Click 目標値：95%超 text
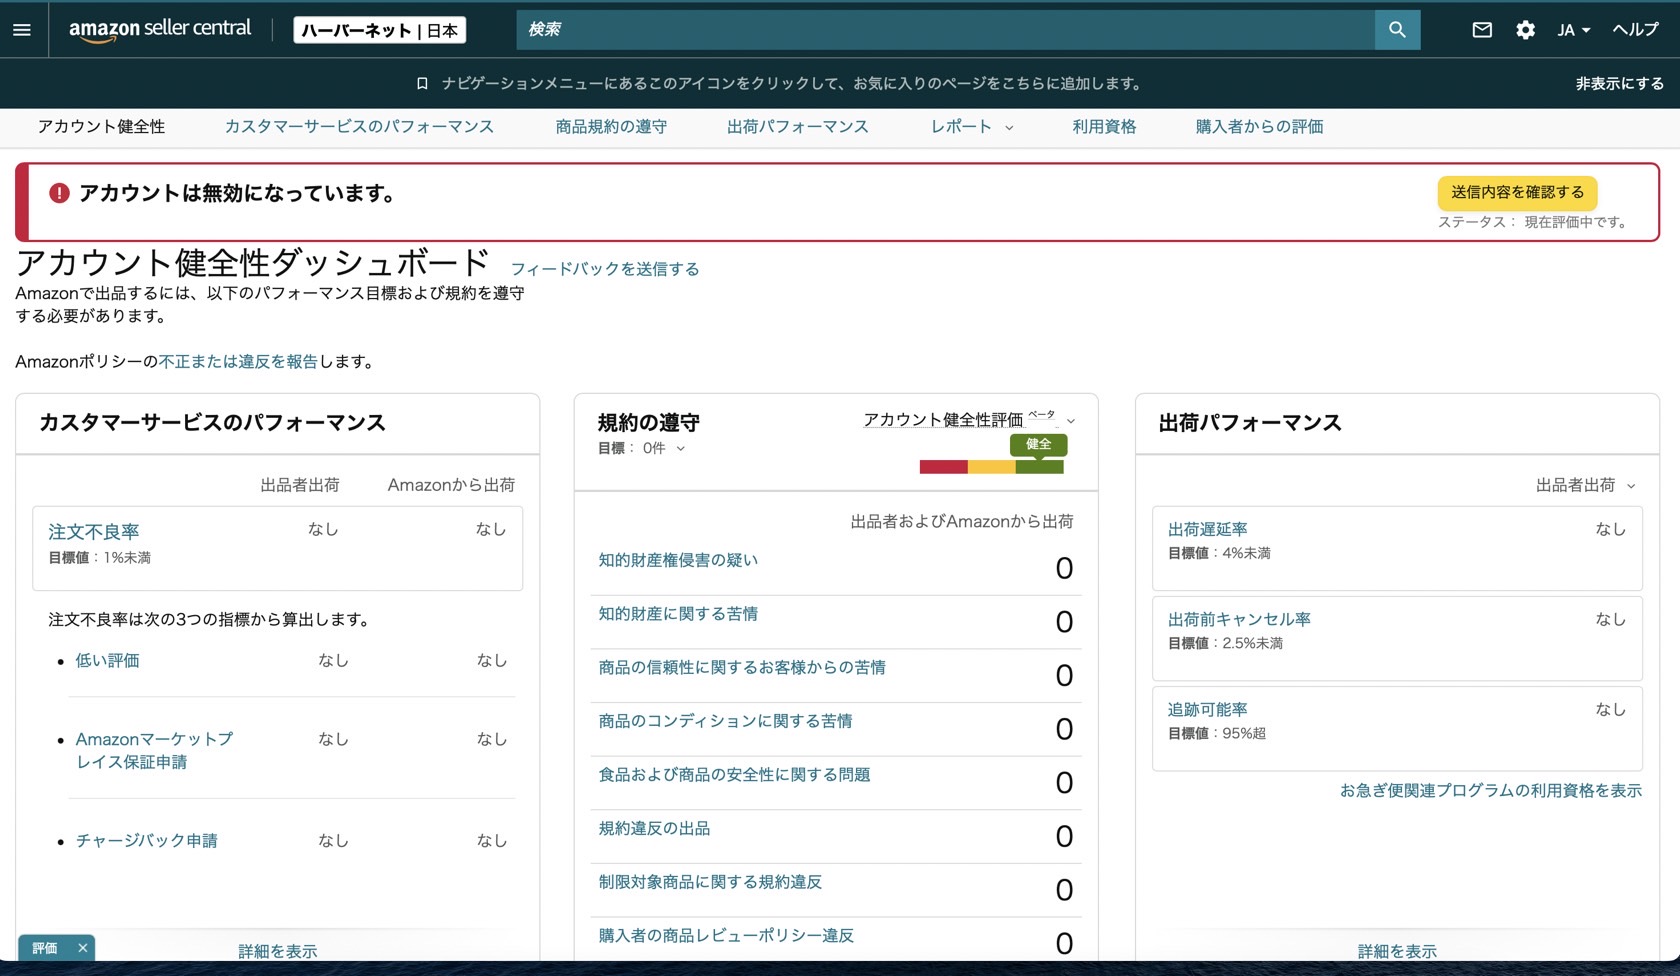Image resolution: width=1680 pixels, height=976 pixels. click(x=1216, y=733)
